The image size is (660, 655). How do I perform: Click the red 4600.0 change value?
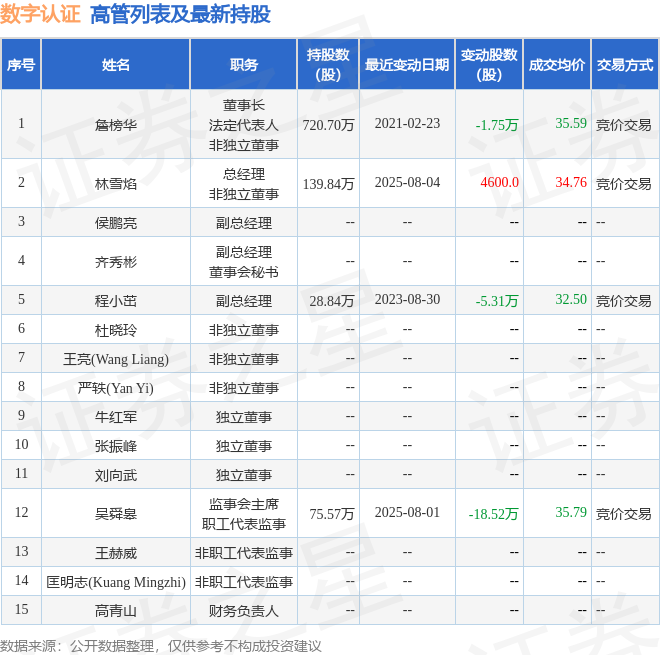(x=499, y=182)
